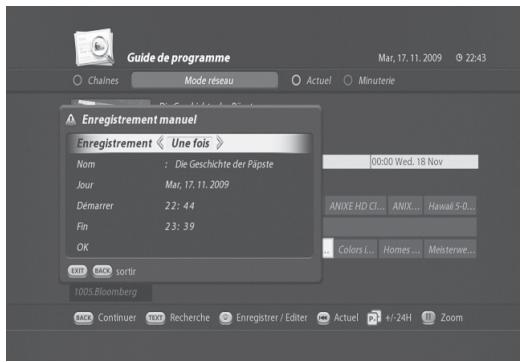
Task: Click the Continuer label in bottom bar
Action: (117, 318)
